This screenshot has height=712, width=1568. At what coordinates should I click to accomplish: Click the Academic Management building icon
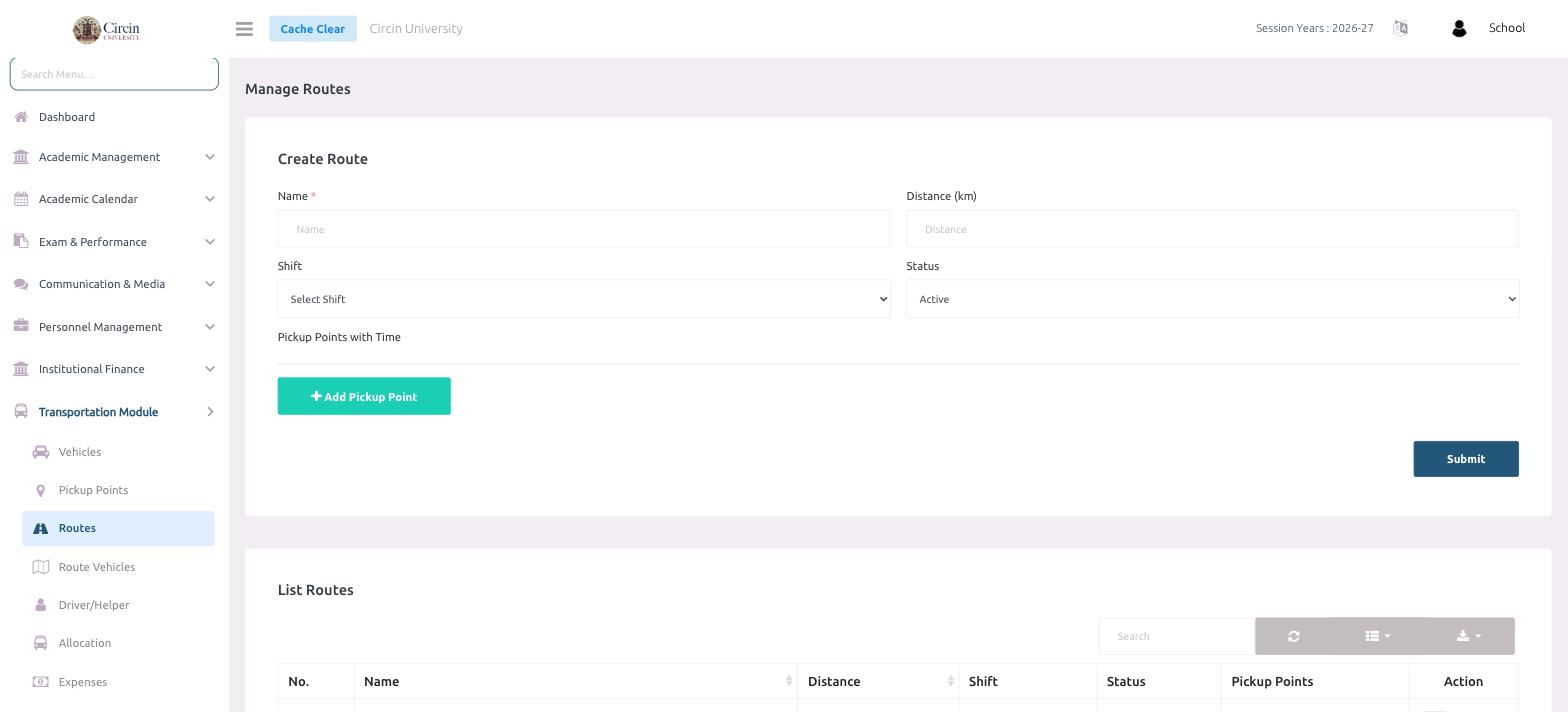coord(21,157)
